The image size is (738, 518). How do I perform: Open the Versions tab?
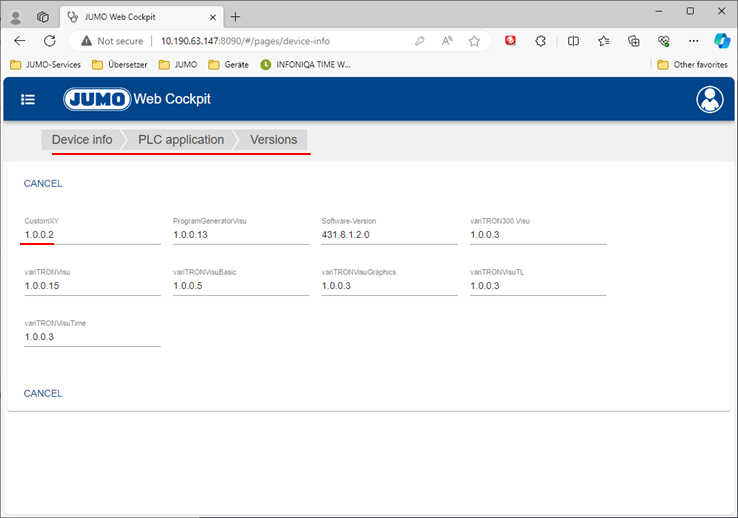273,140
